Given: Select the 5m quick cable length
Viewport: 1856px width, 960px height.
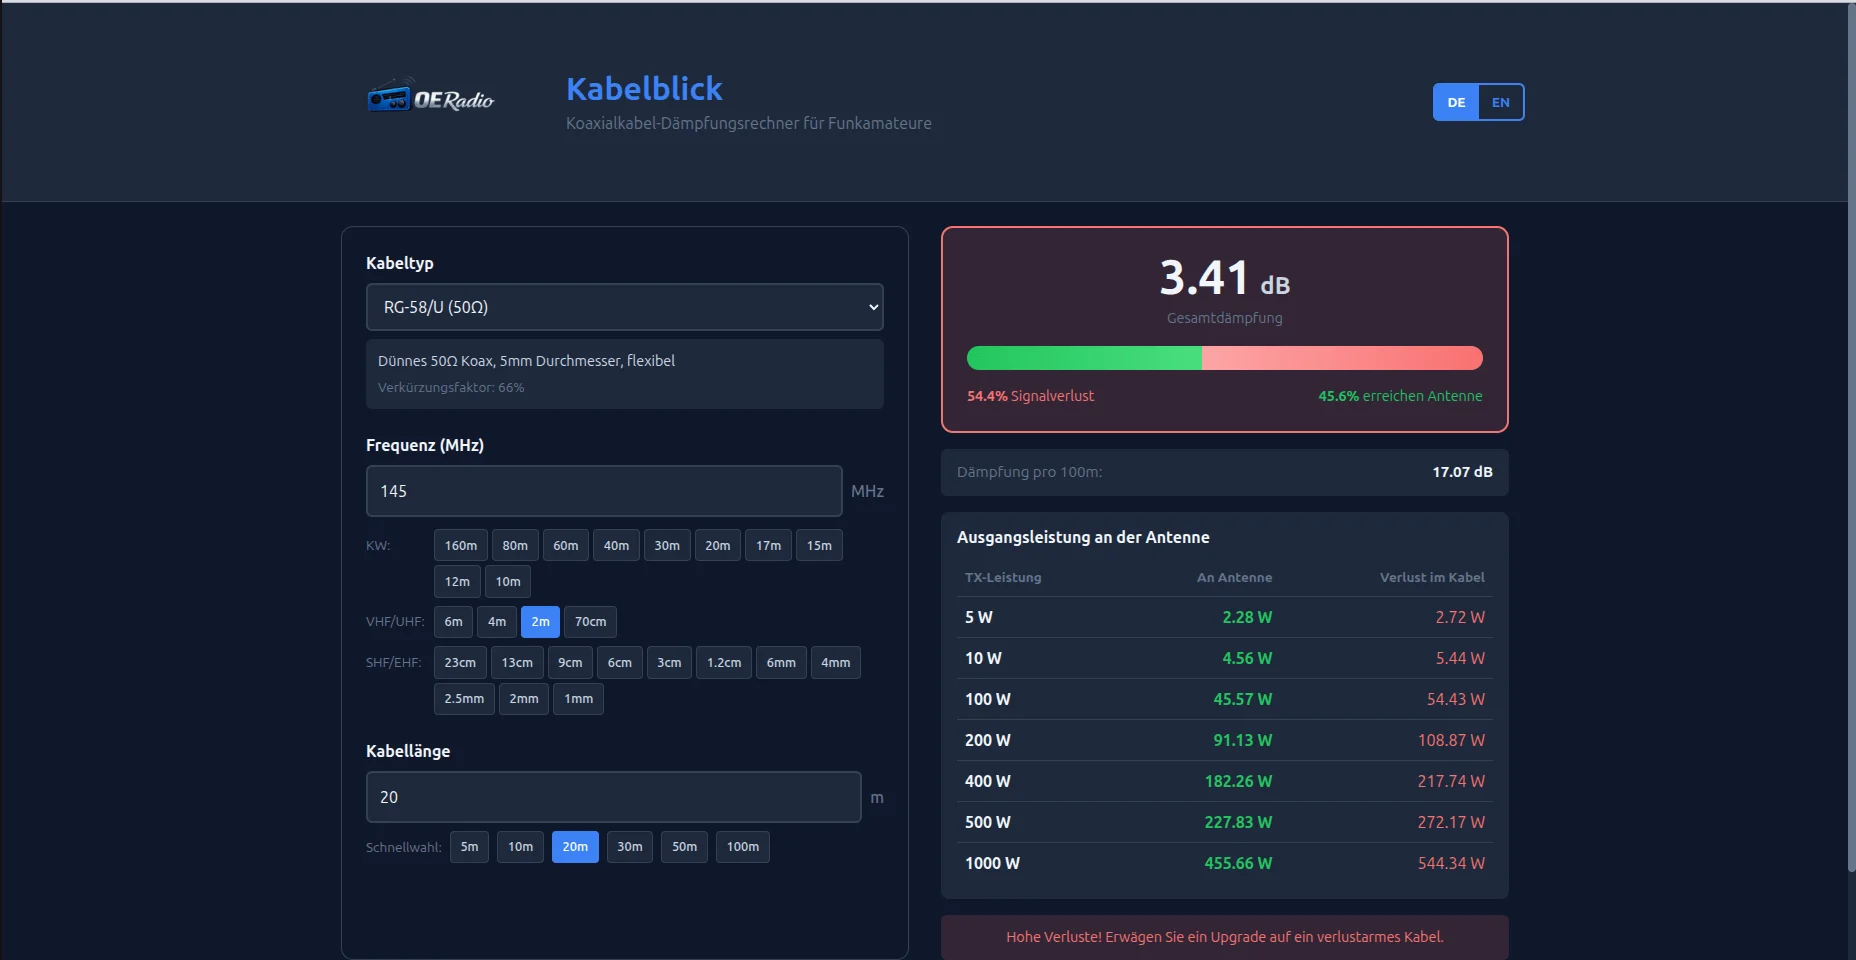Looking at the screenshot, I should 469,846.
